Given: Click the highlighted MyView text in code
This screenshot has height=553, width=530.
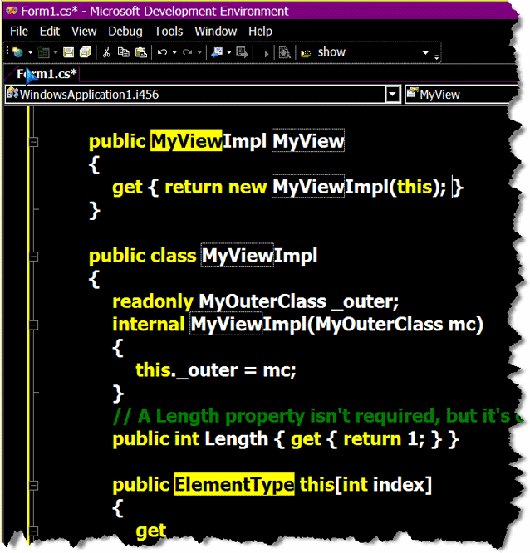Looking at the screenshot, I should tap(186, 141).
